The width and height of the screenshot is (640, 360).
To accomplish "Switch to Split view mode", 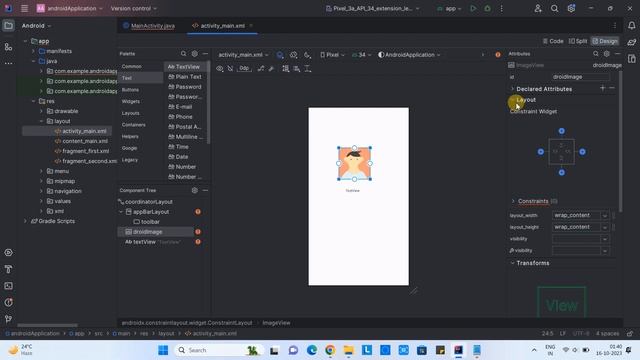I will click(x=578, y=41).
